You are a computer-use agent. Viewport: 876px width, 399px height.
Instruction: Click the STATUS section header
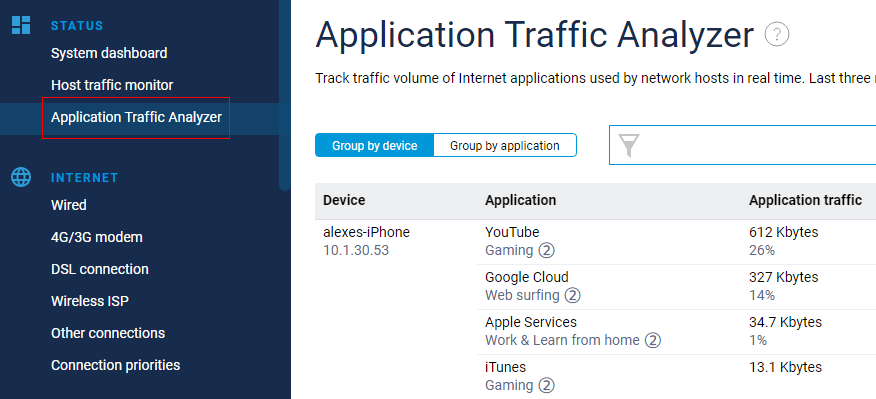click(x=77, y=26)
